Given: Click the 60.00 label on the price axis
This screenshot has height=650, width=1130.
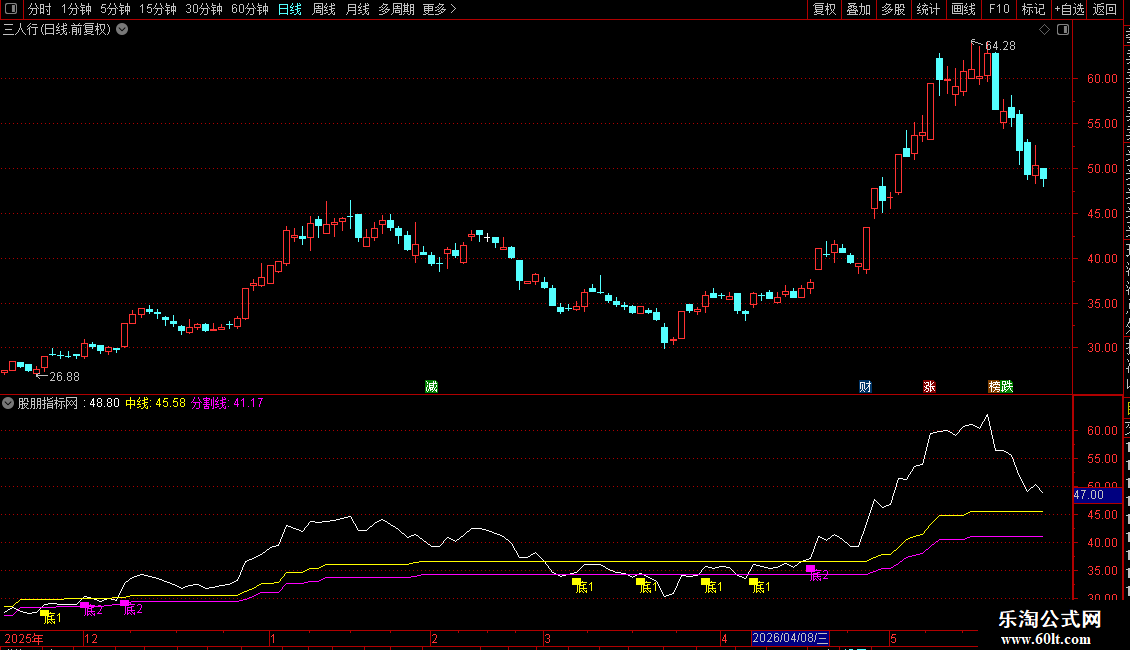Looking at the screenshot, I should [x=1102, y=79].
